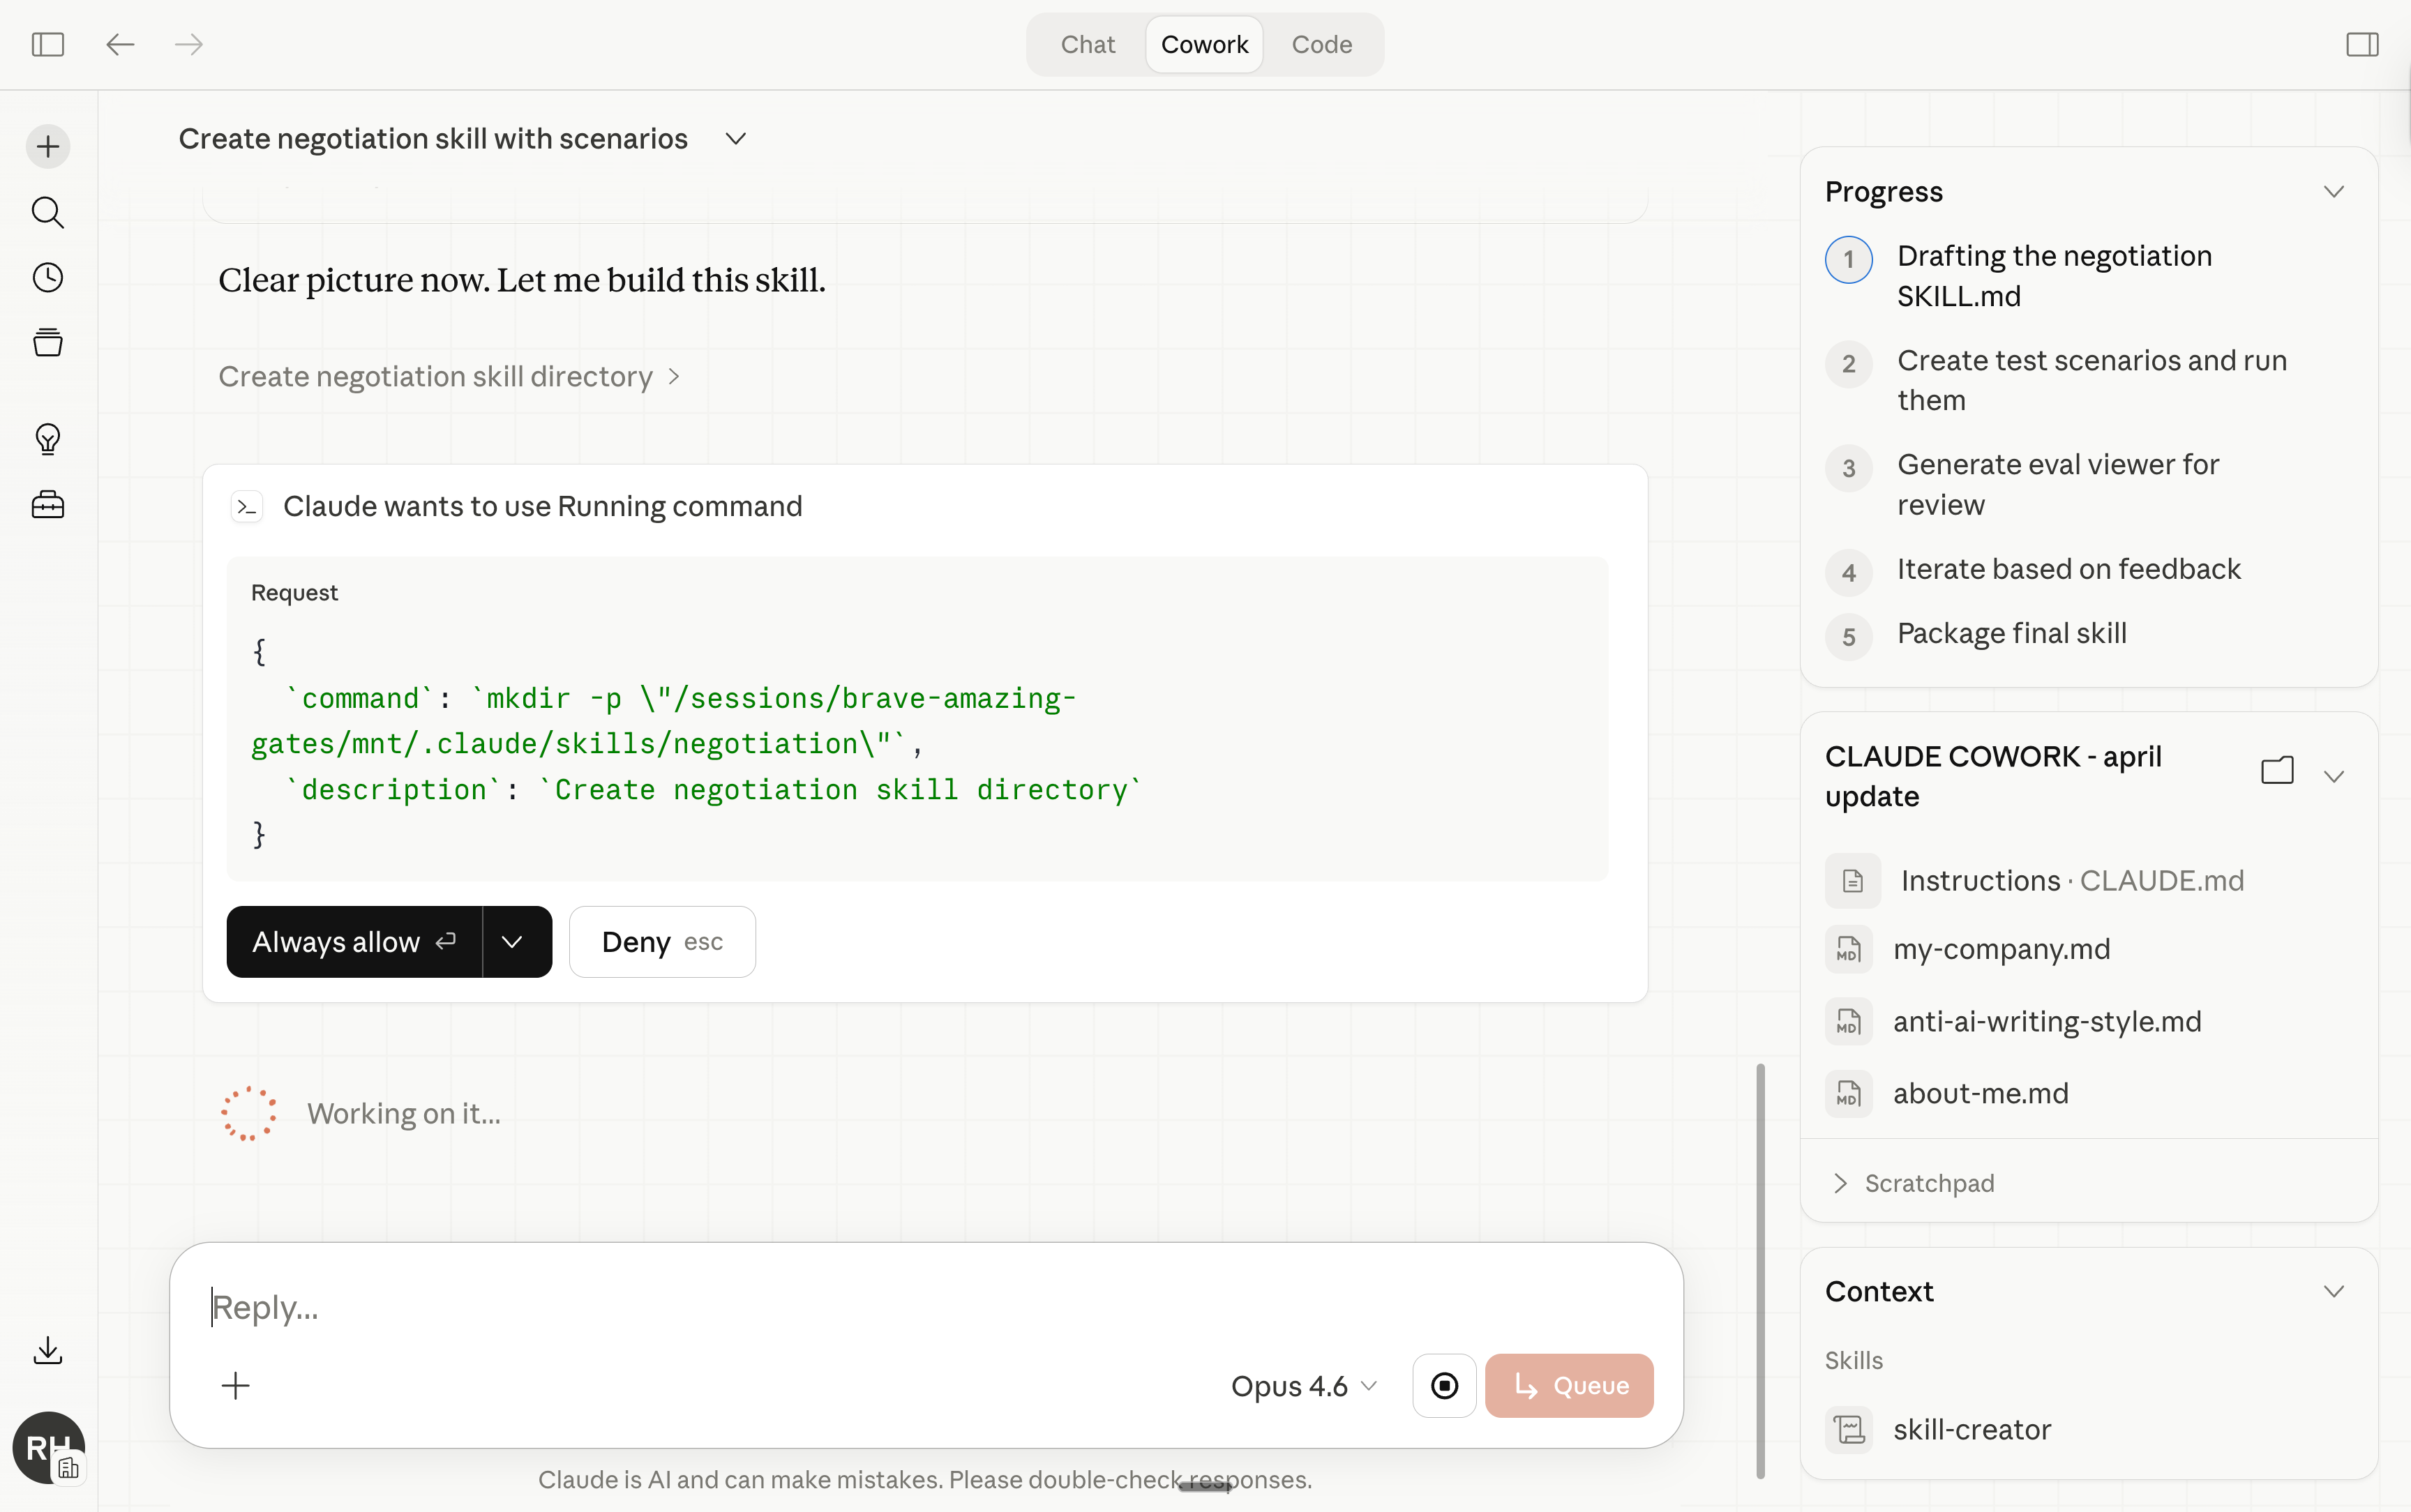The width and height of the screenshot is (2411, 1512).
Task: Open Always allow options dropdown arrow
Action: [x=512, y=942]
